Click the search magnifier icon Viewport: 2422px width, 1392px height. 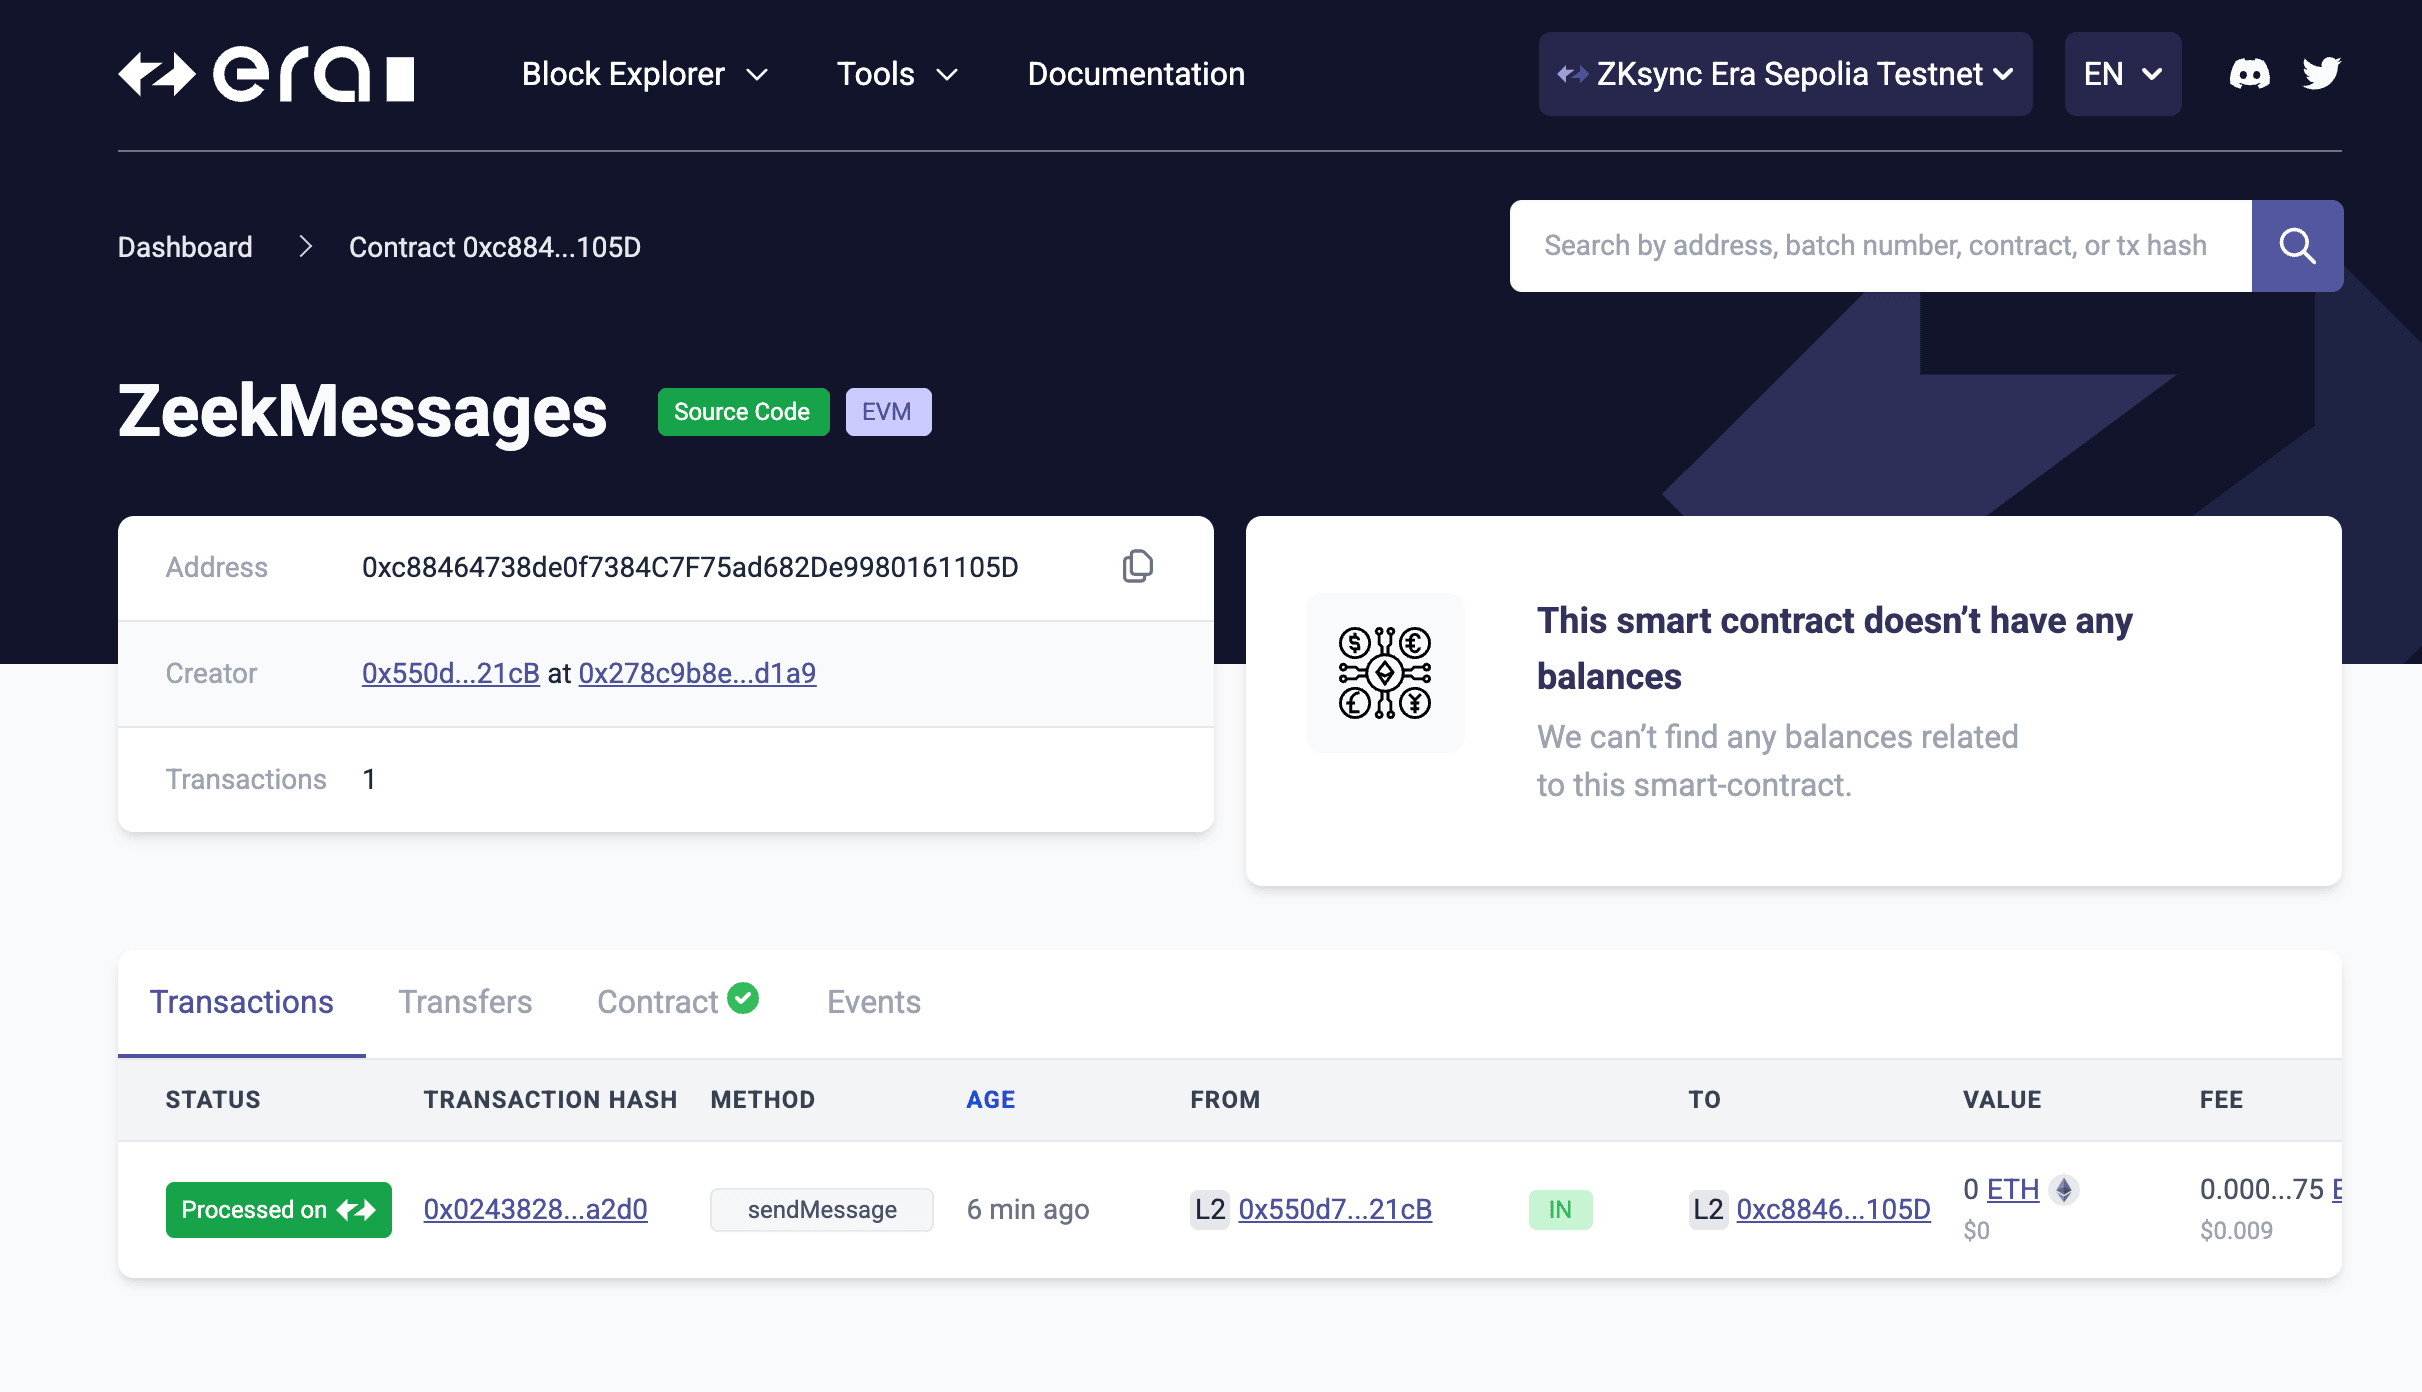(2297, 245)
